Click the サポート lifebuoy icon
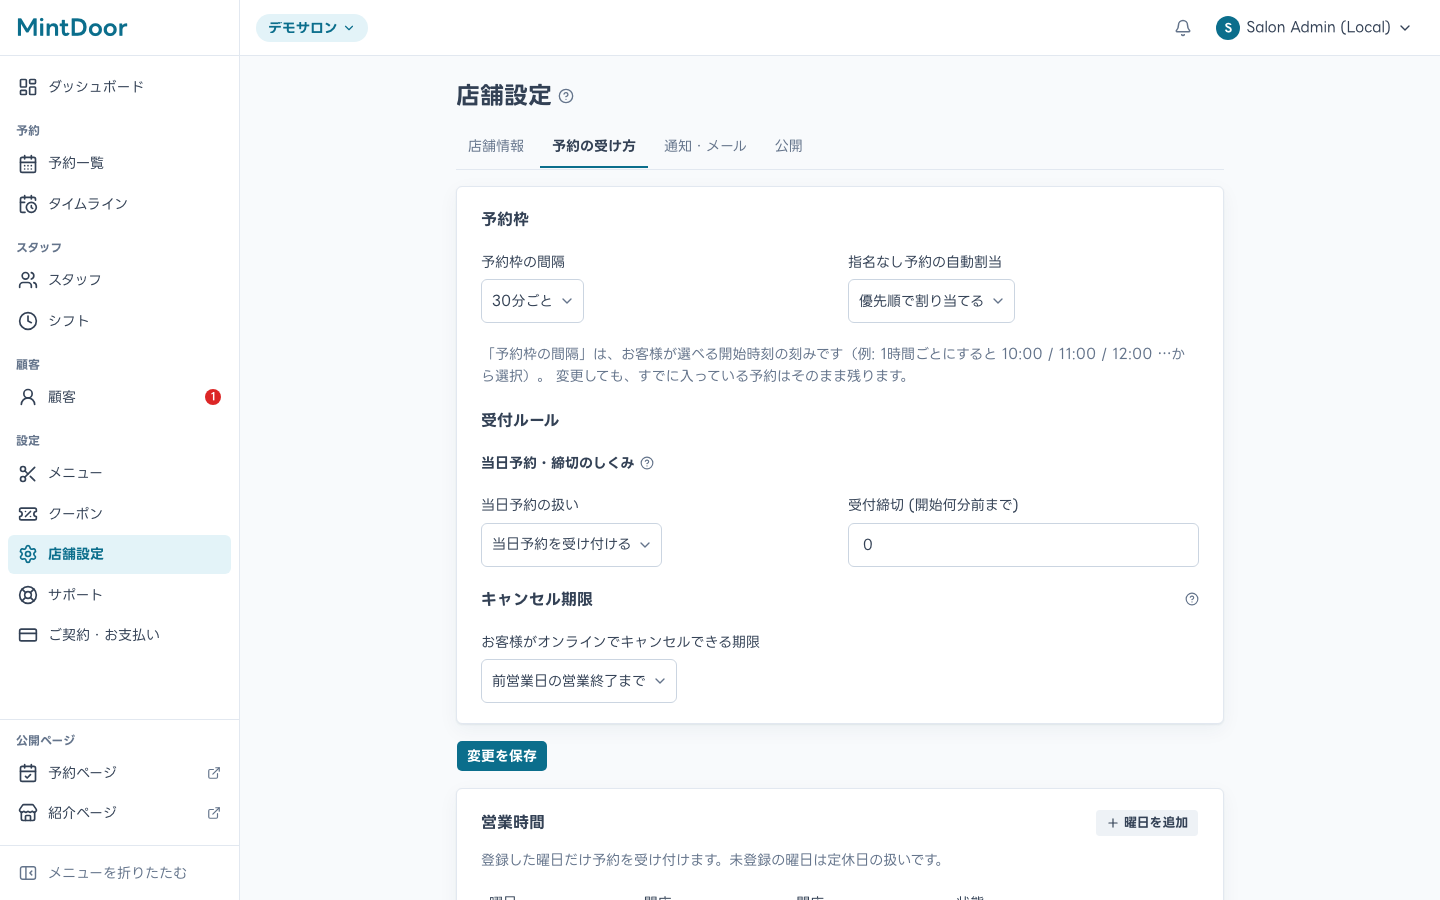The image size is (1440, 900). [28, 595]
